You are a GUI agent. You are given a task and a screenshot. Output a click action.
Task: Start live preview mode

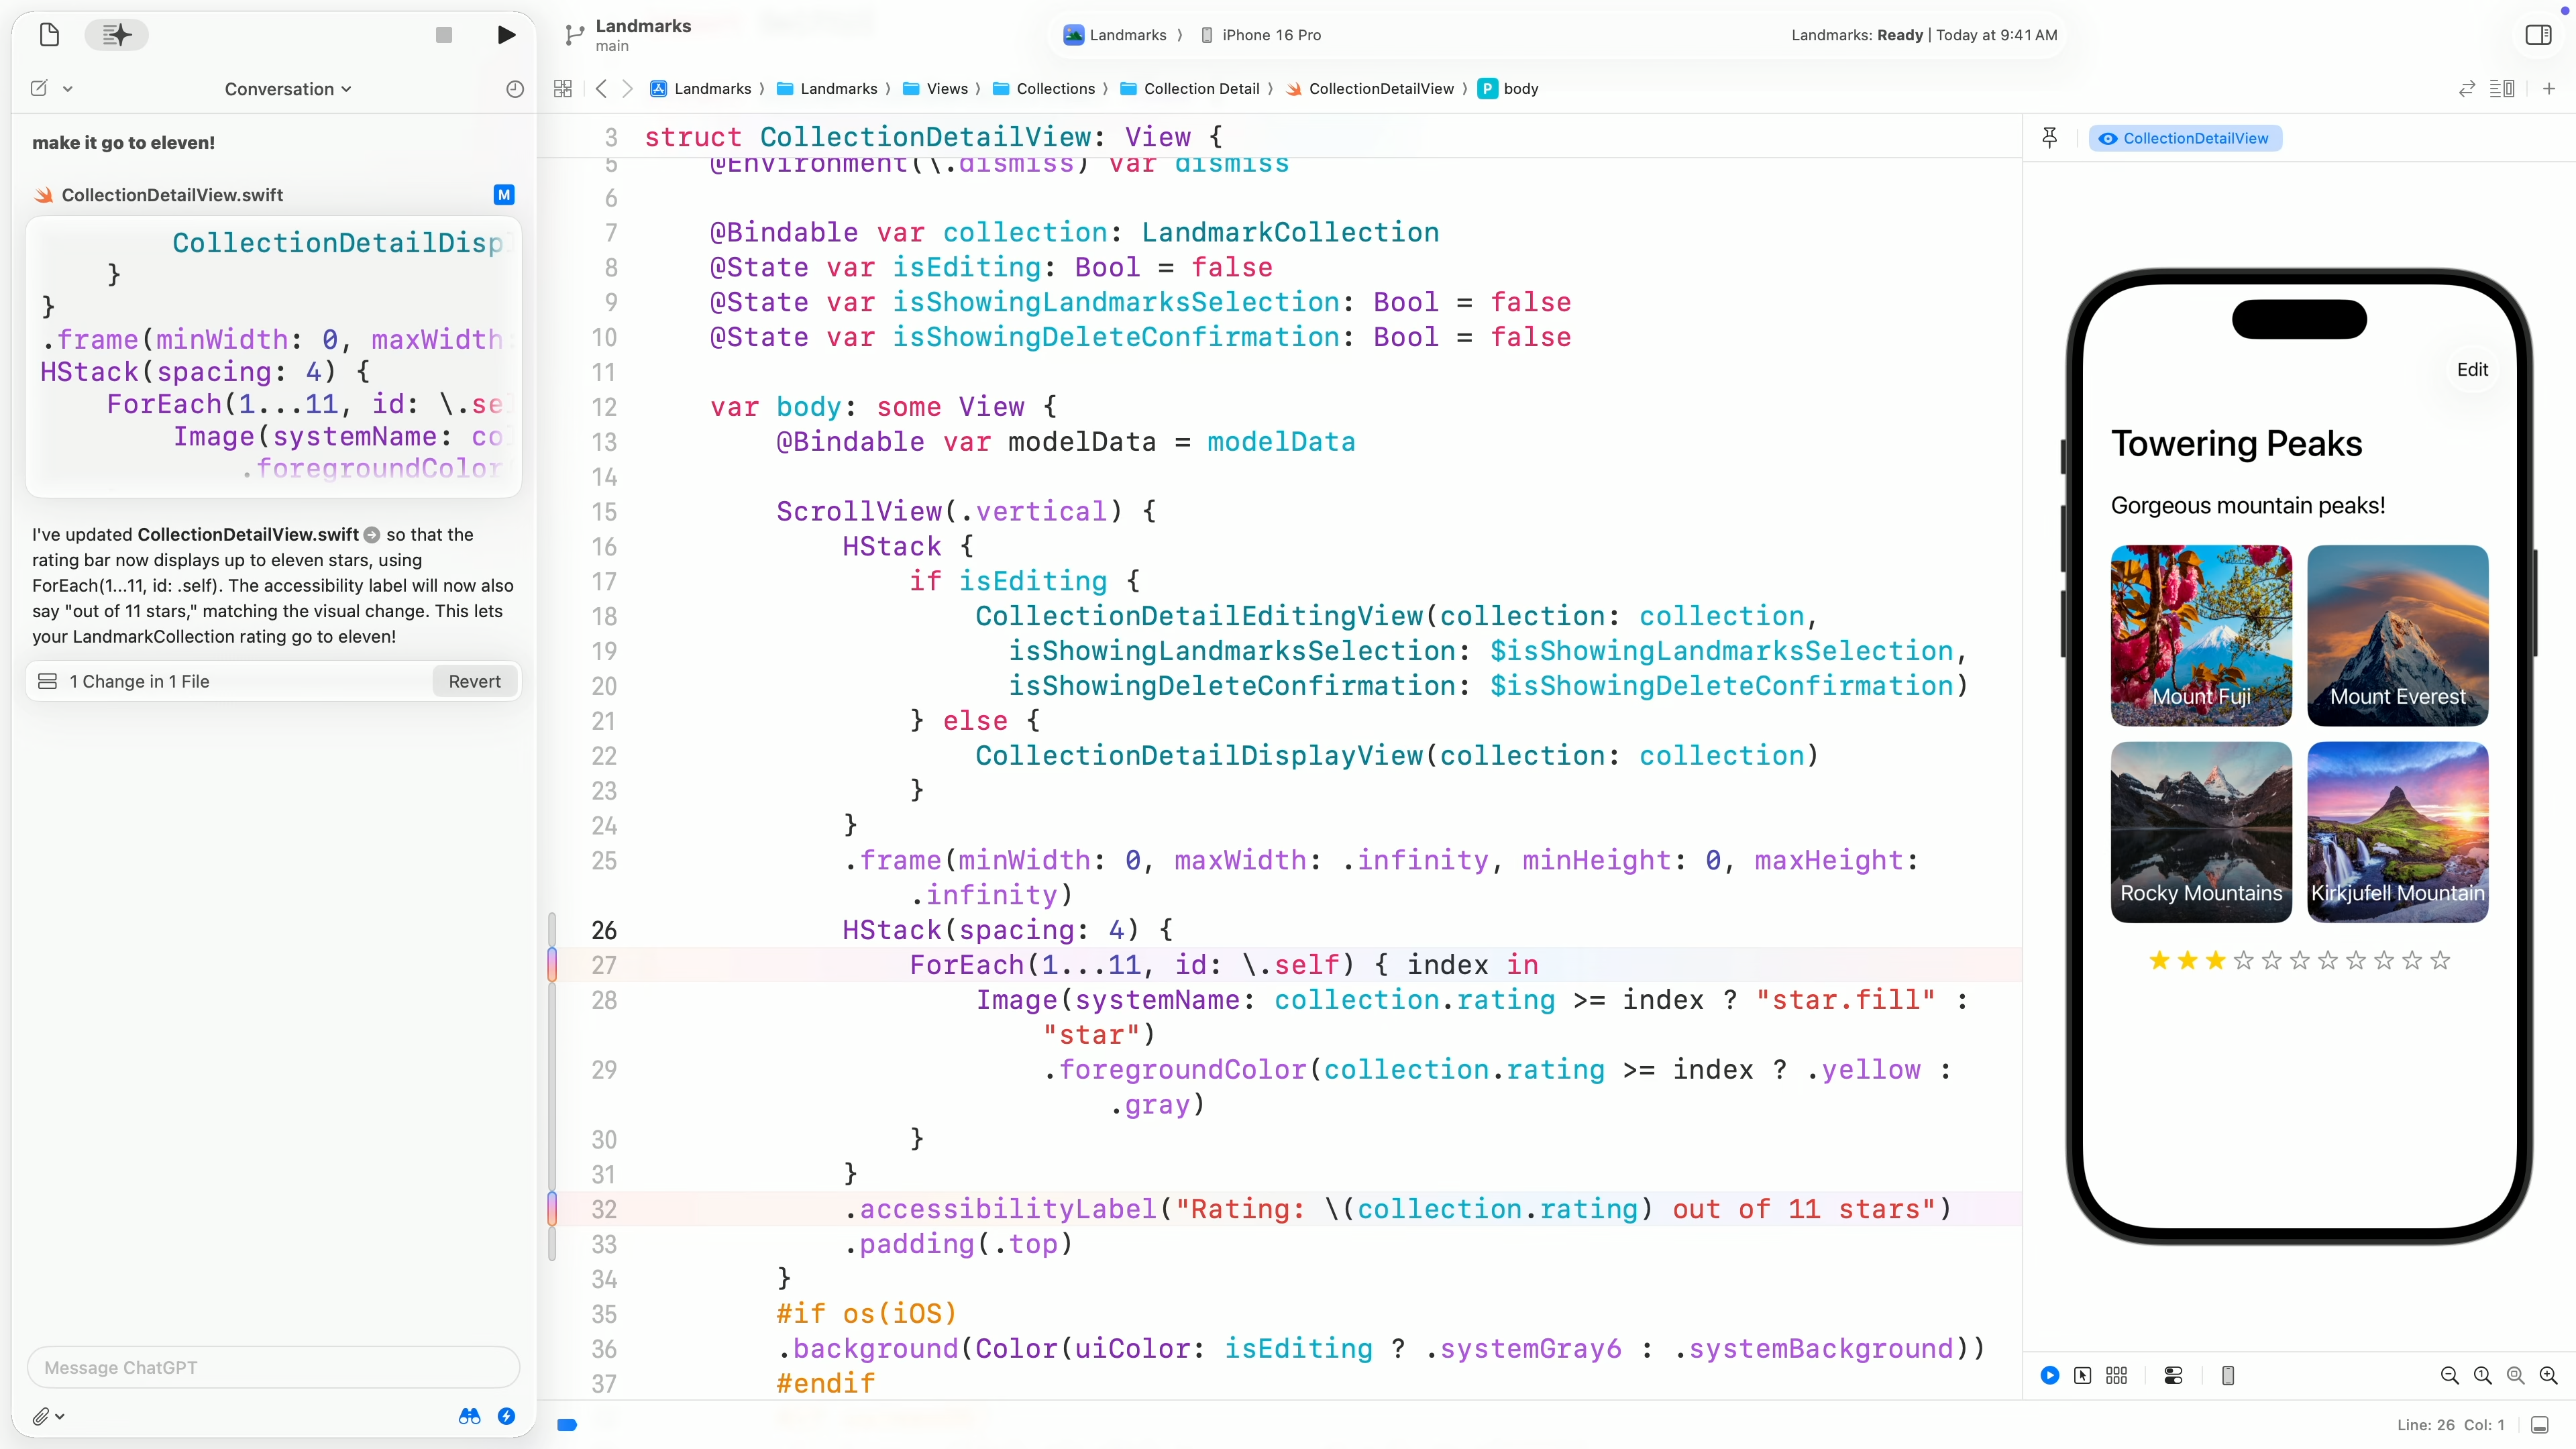2049,1375
